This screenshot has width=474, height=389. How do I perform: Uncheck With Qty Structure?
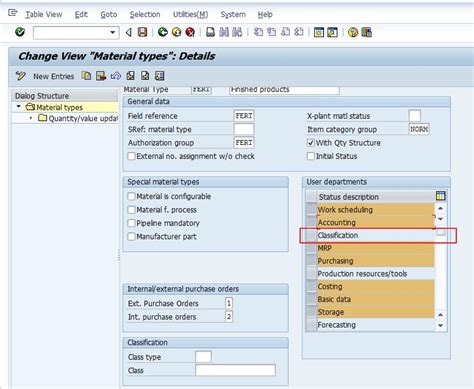310,143
